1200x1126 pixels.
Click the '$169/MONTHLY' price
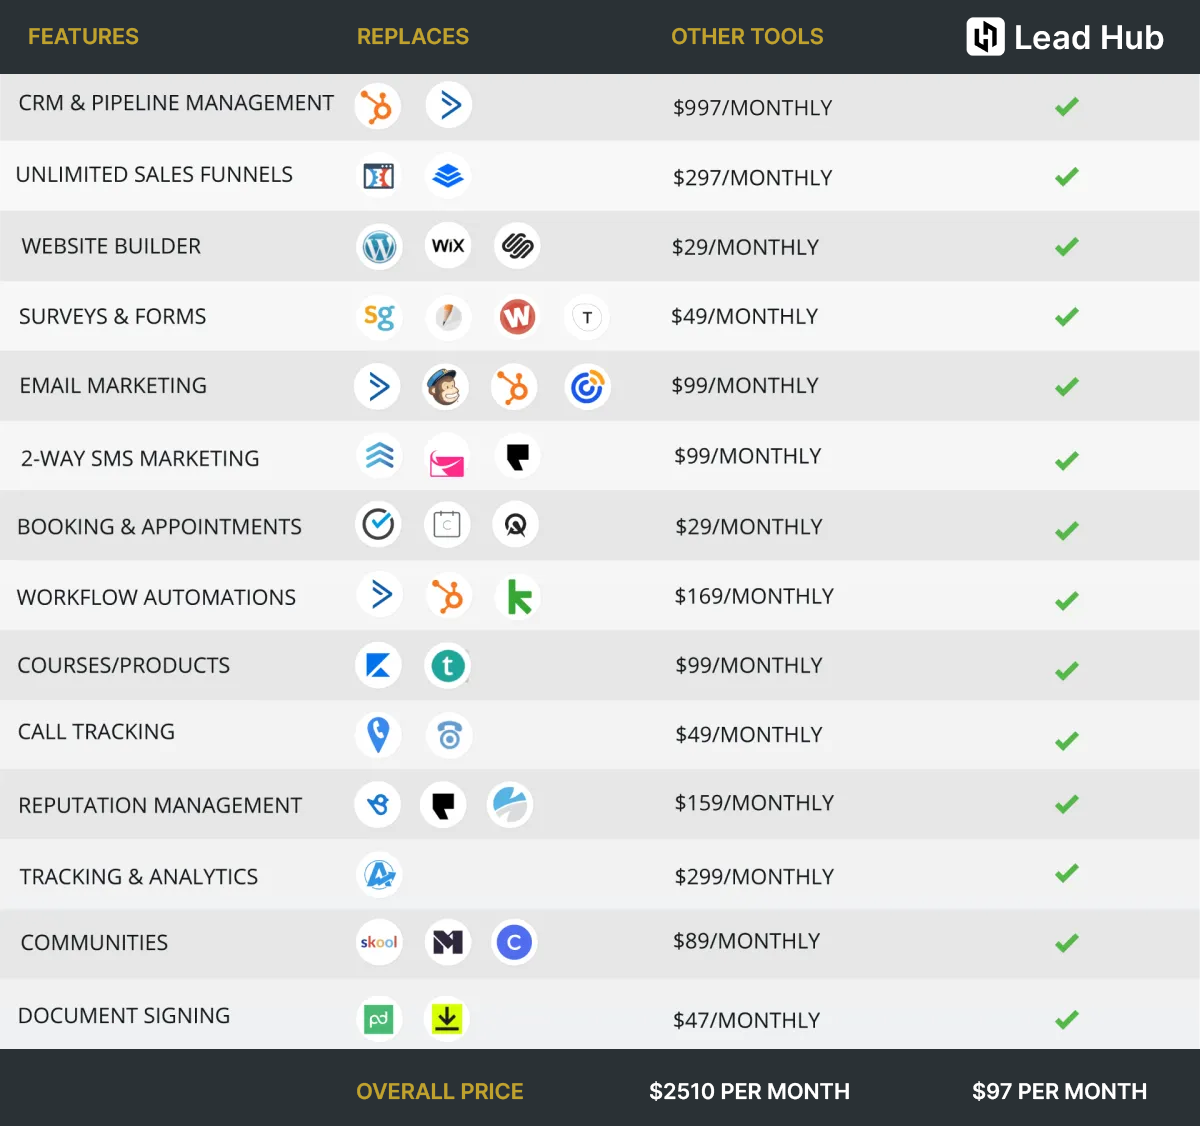tap(754, 596)
